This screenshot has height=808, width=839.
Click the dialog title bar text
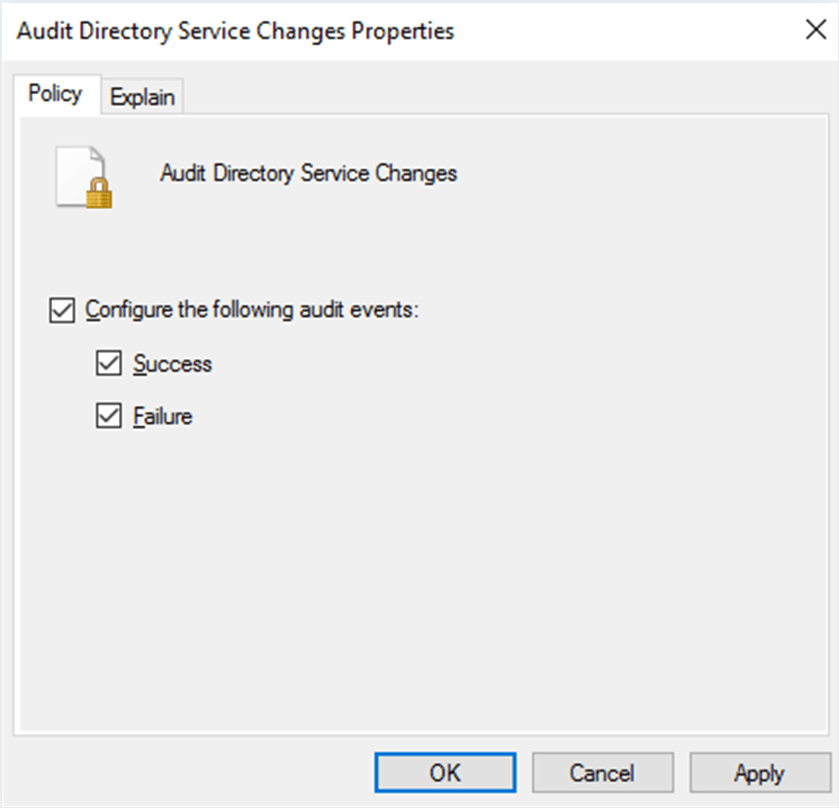point(236,31)
